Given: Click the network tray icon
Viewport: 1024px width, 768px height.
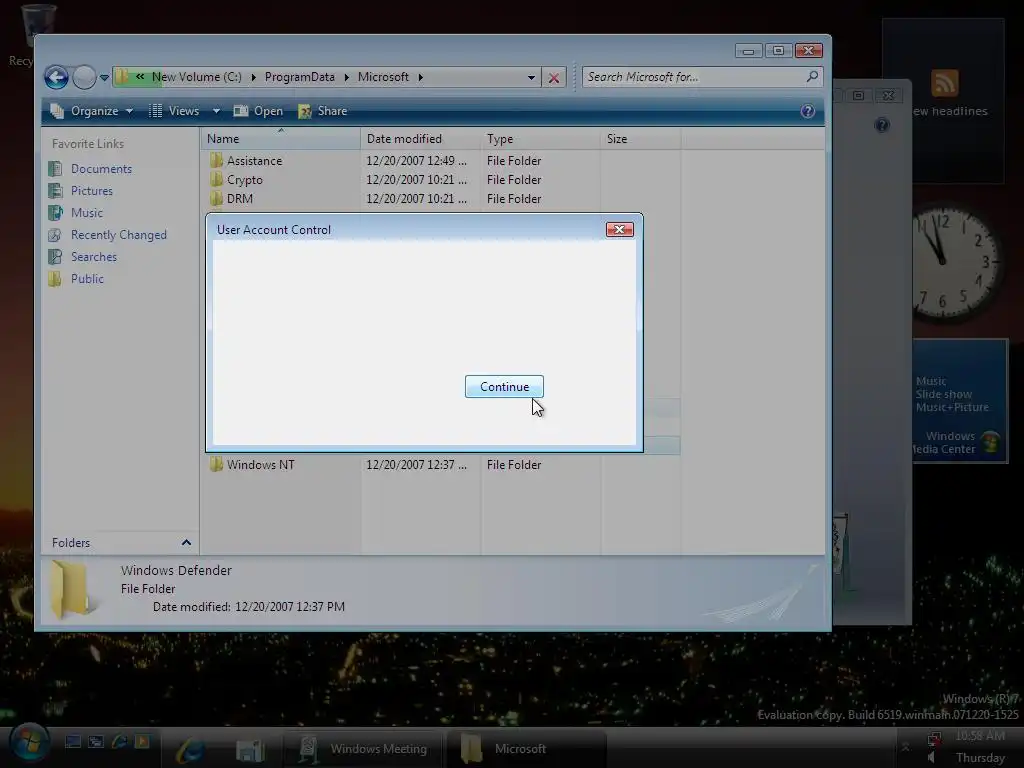Looking at the screenshot, I should [934, 738].
